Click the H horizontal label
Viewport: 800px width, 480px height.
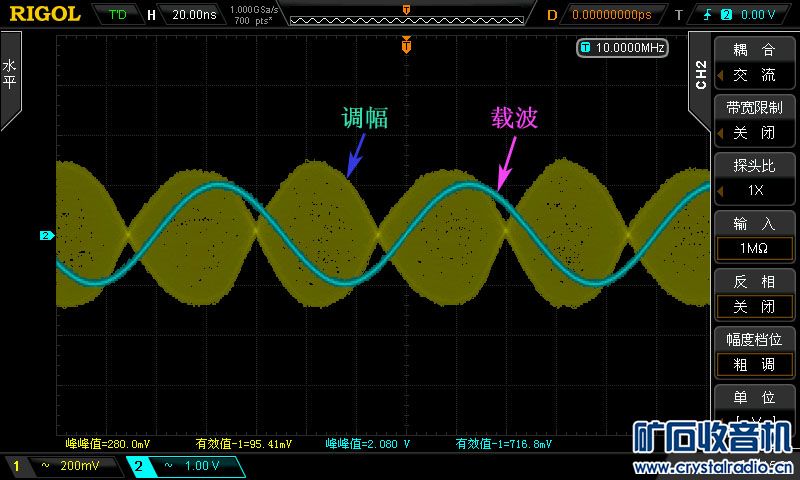click(x=151, y=15)
